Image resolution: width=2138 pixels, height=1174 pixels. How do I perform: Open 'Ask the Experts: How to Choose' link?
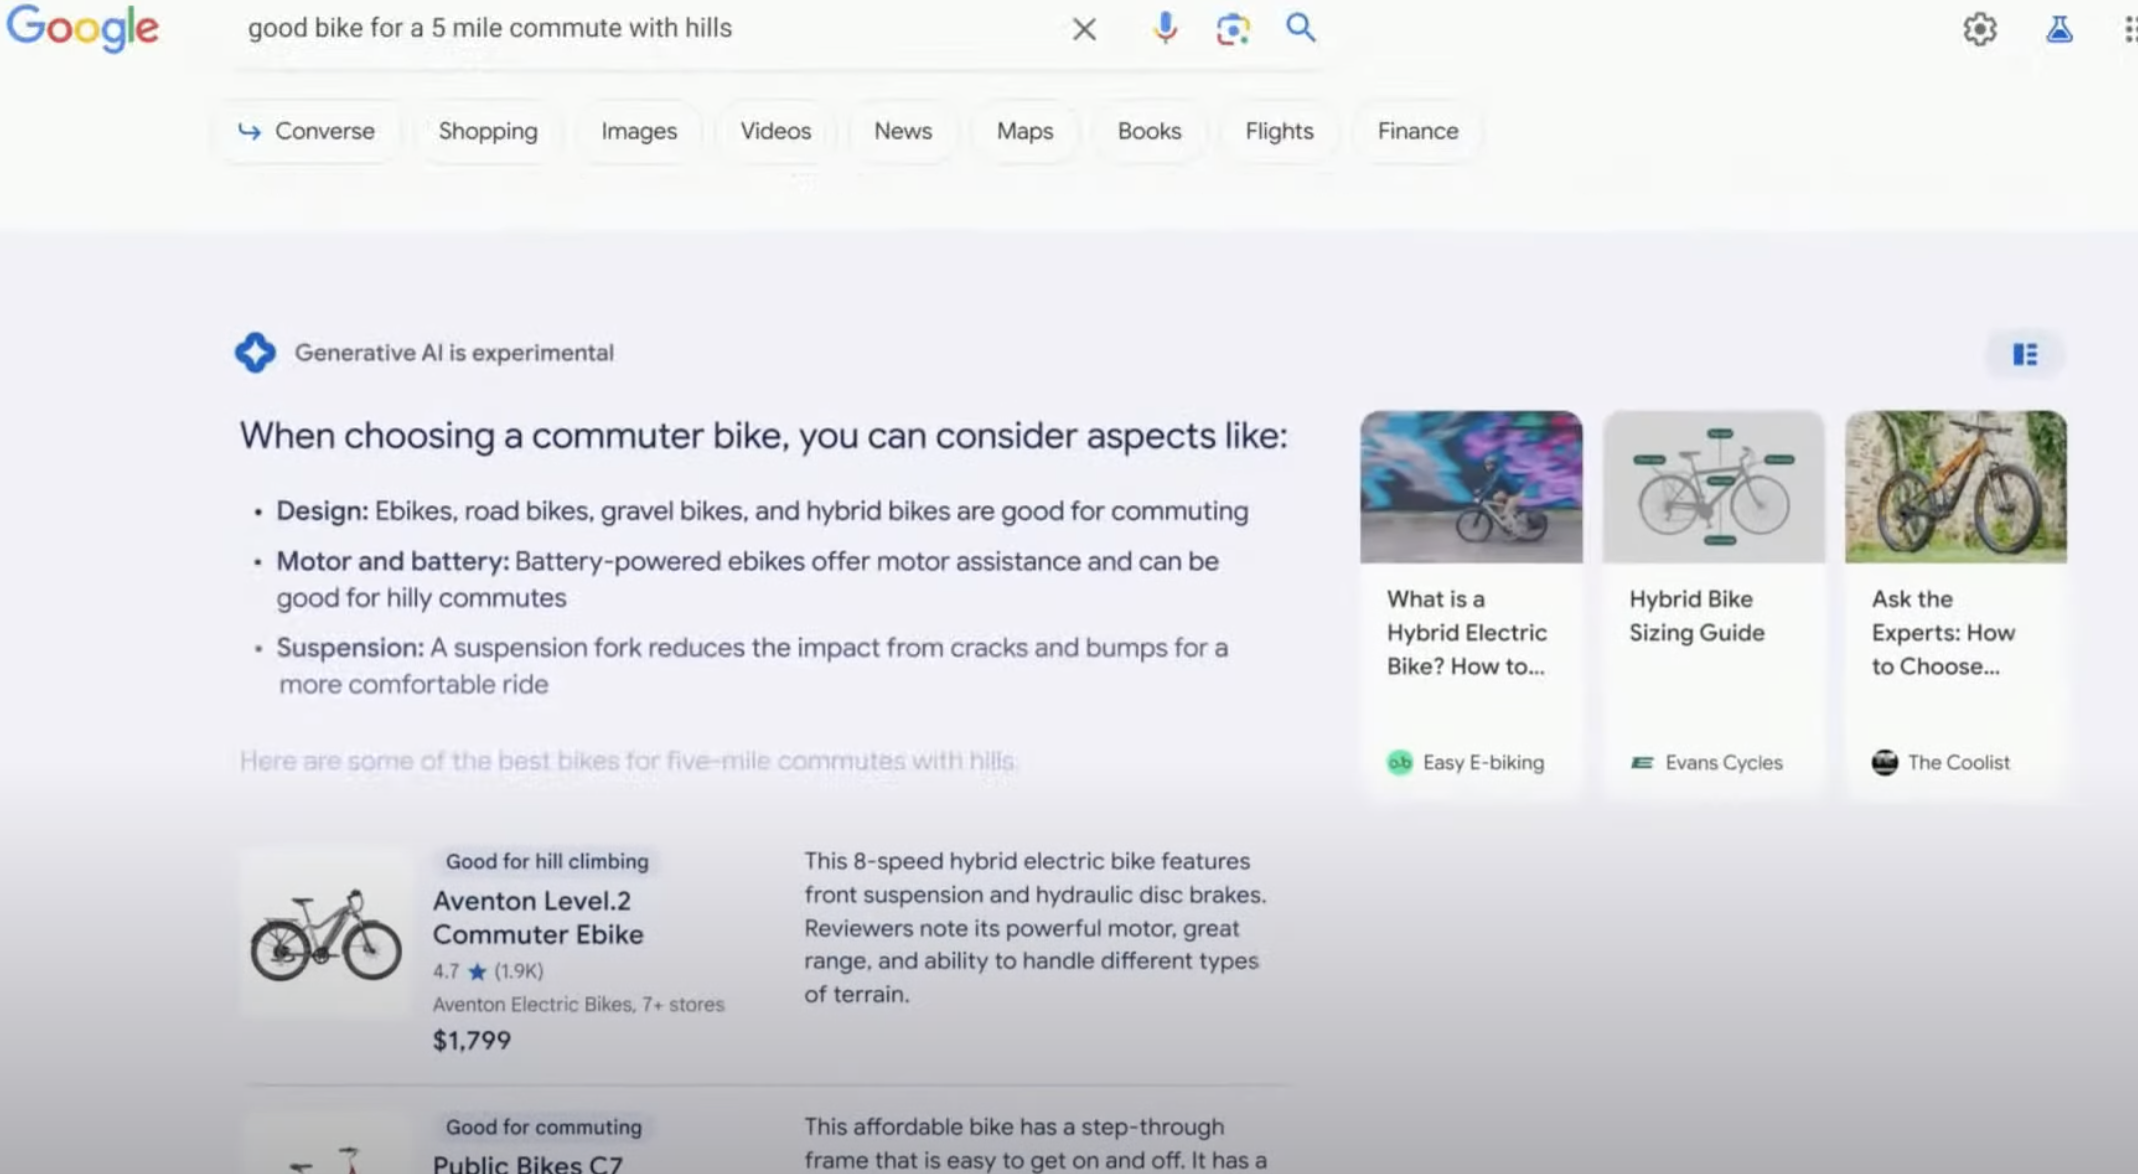(x=1943, y=633)
